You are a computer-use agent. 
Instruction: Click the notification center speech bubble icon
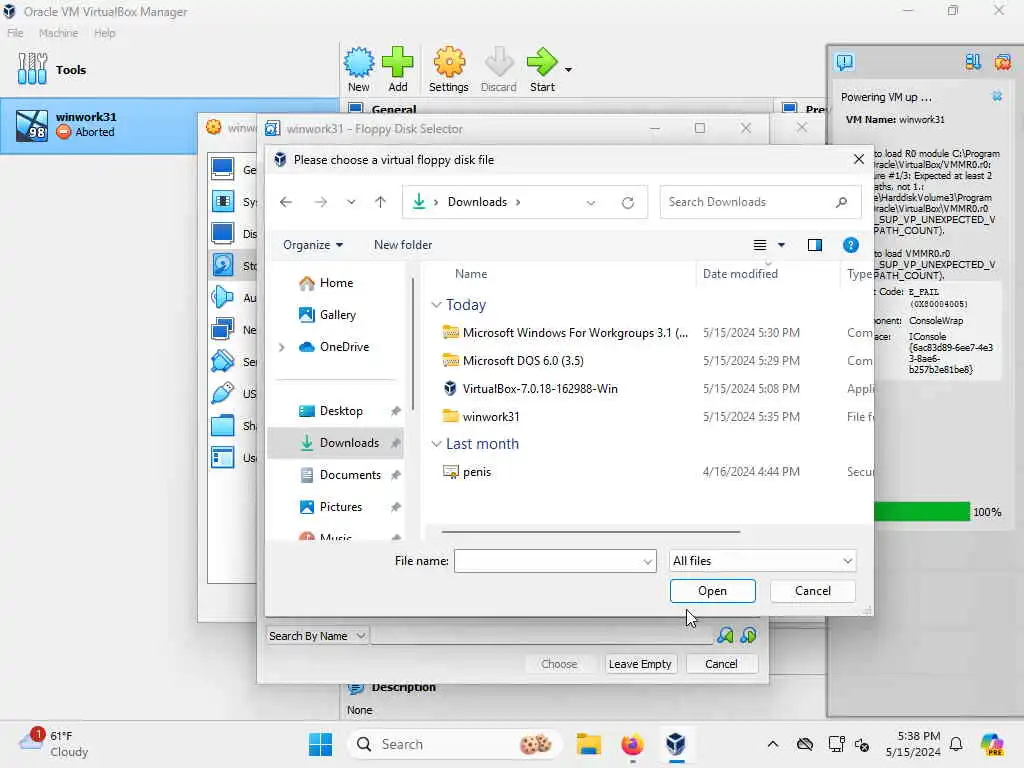coord(844,62)
